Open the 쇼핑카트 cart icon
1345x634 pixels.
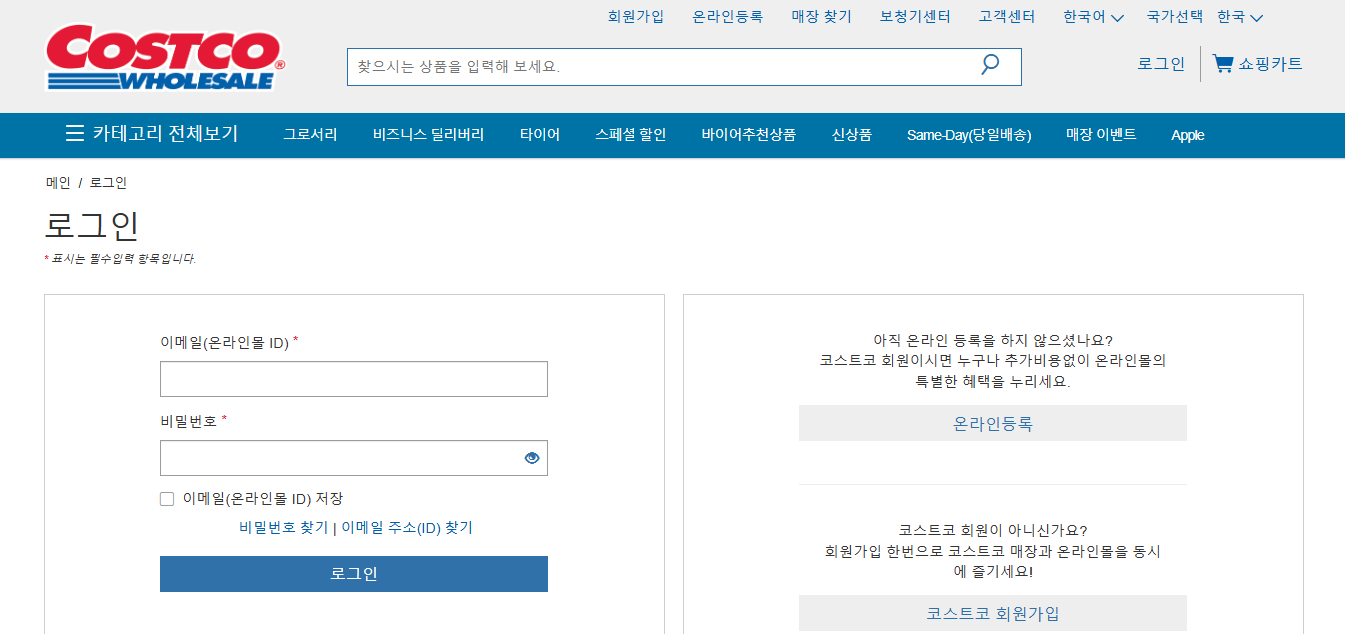pyautogui.click(x=1222, y=62)
